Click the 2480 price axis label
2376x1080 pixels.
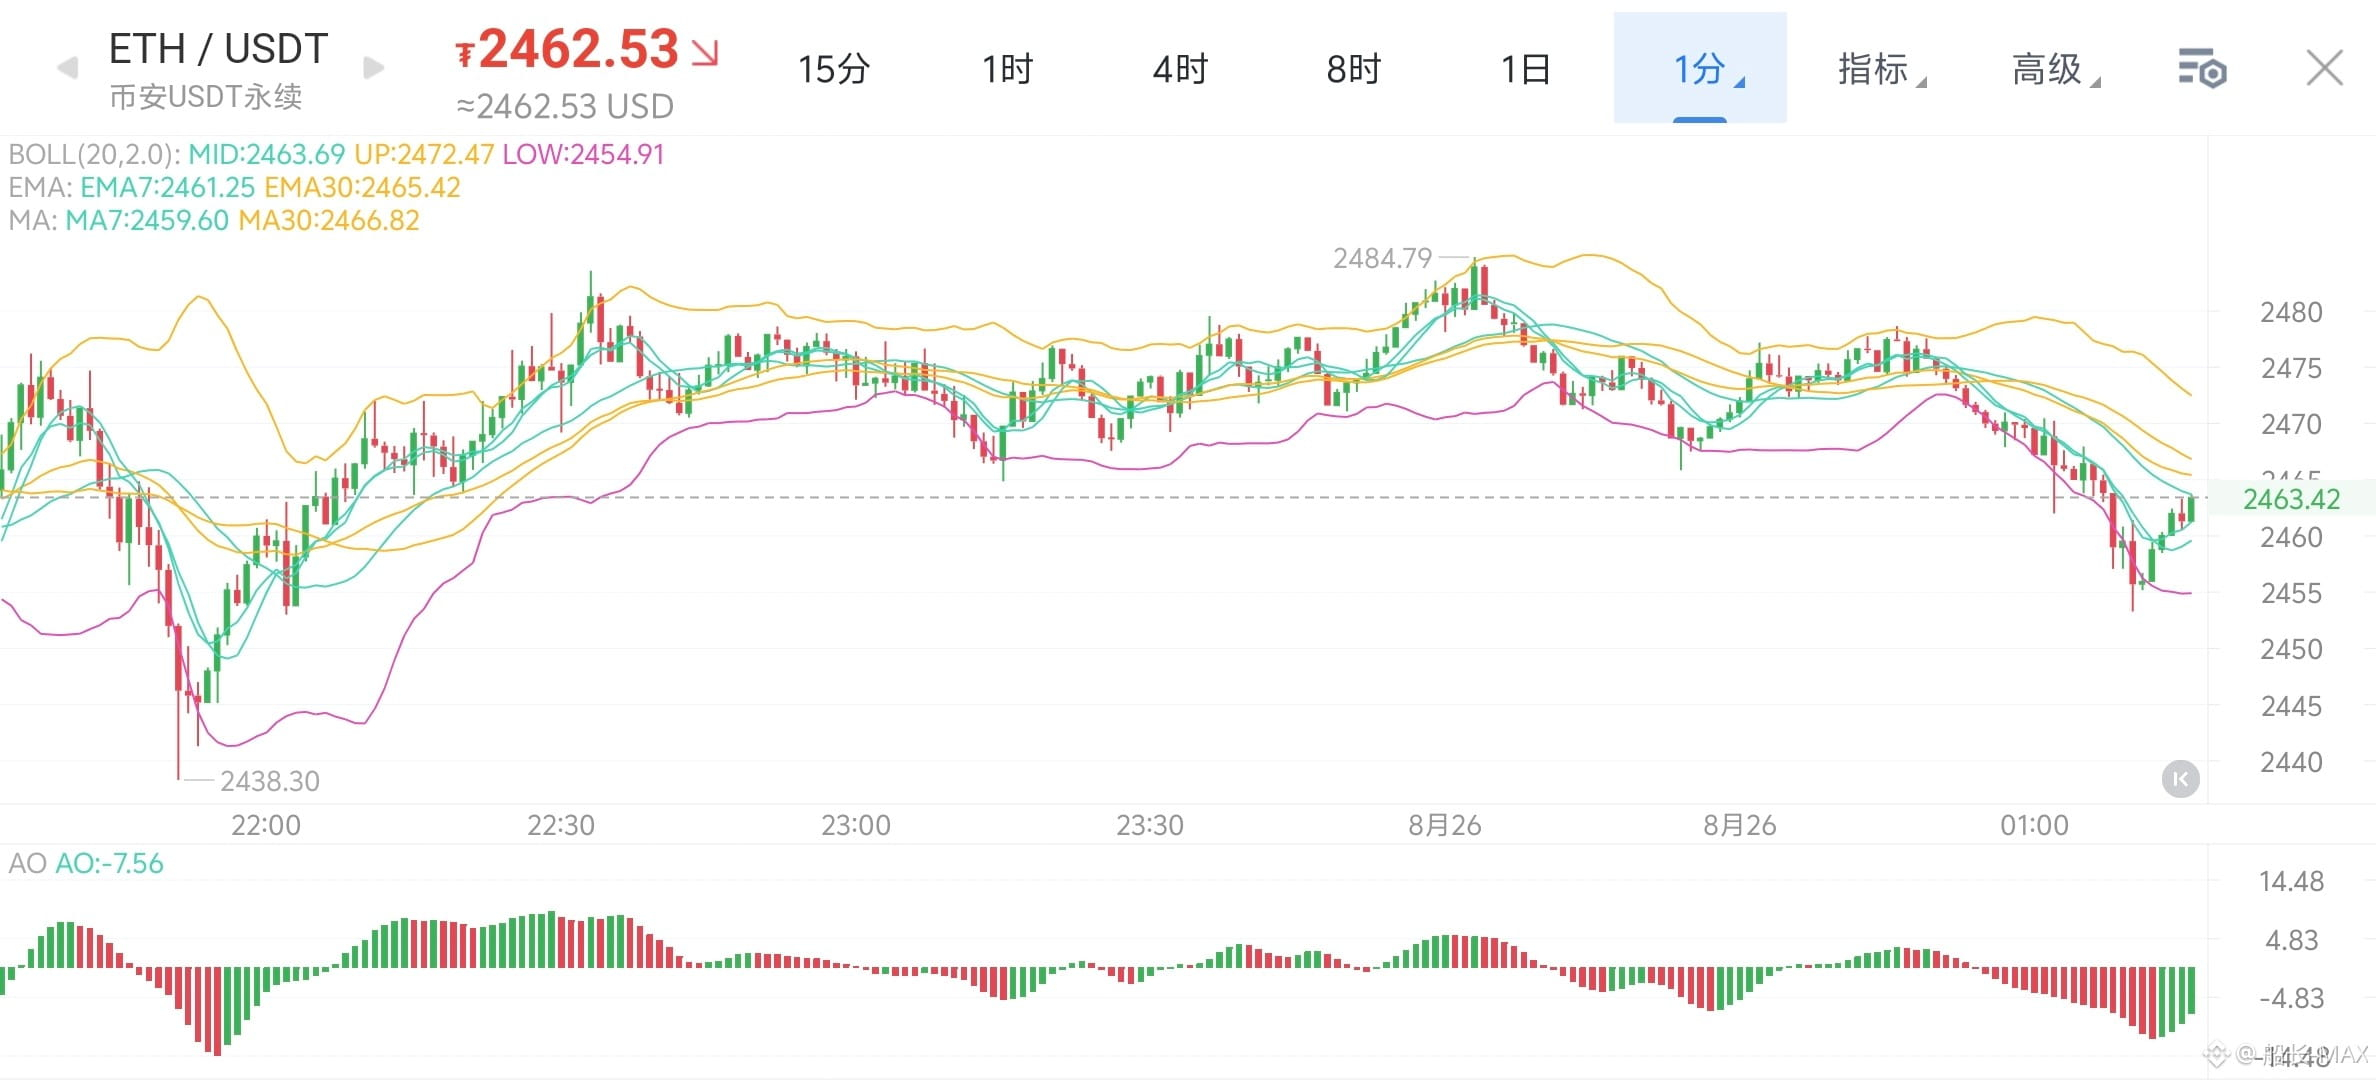coord(2291,312)
